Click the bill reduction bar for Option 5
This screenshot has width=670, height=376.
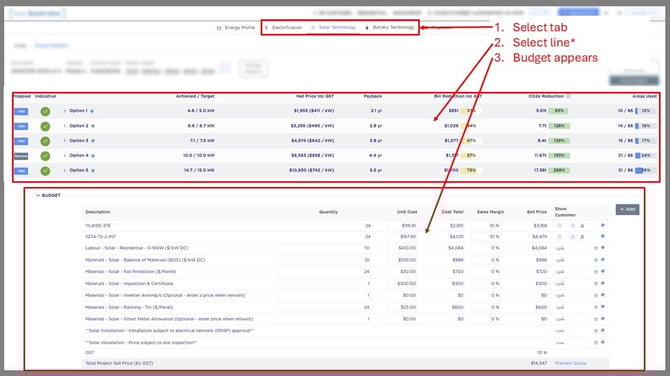tap(471, 170)
